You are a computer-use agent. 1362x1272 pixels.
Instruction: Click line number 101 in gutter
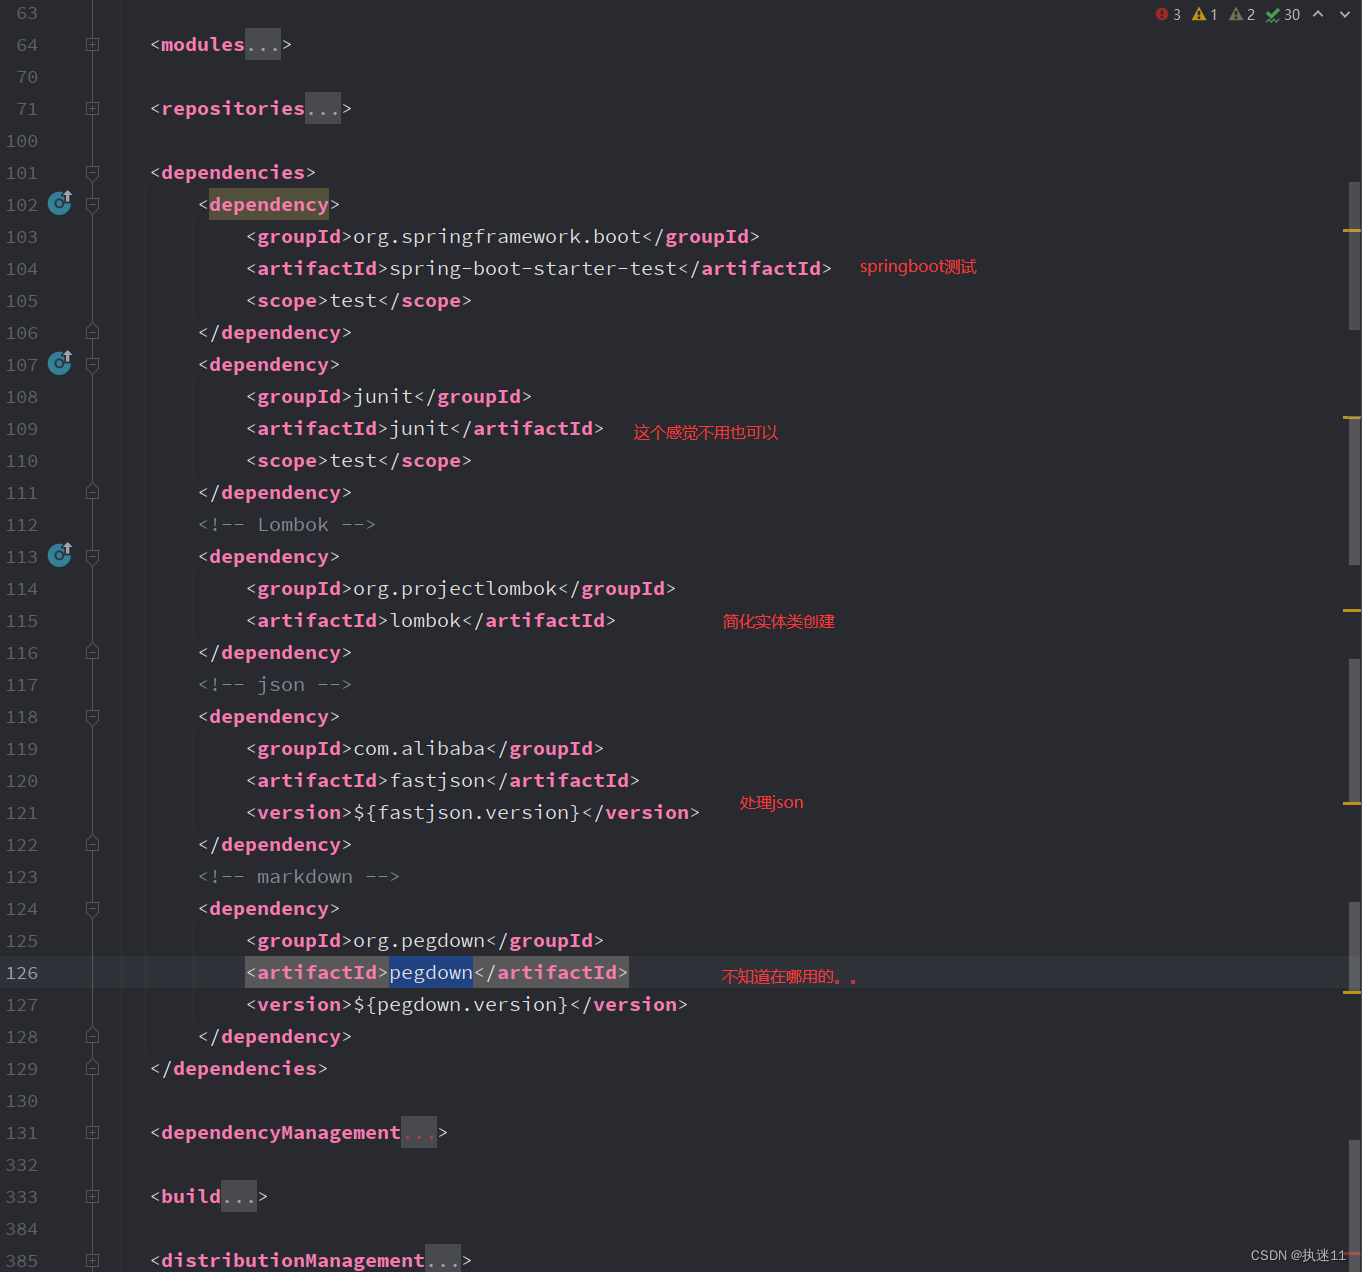point(22,172)
